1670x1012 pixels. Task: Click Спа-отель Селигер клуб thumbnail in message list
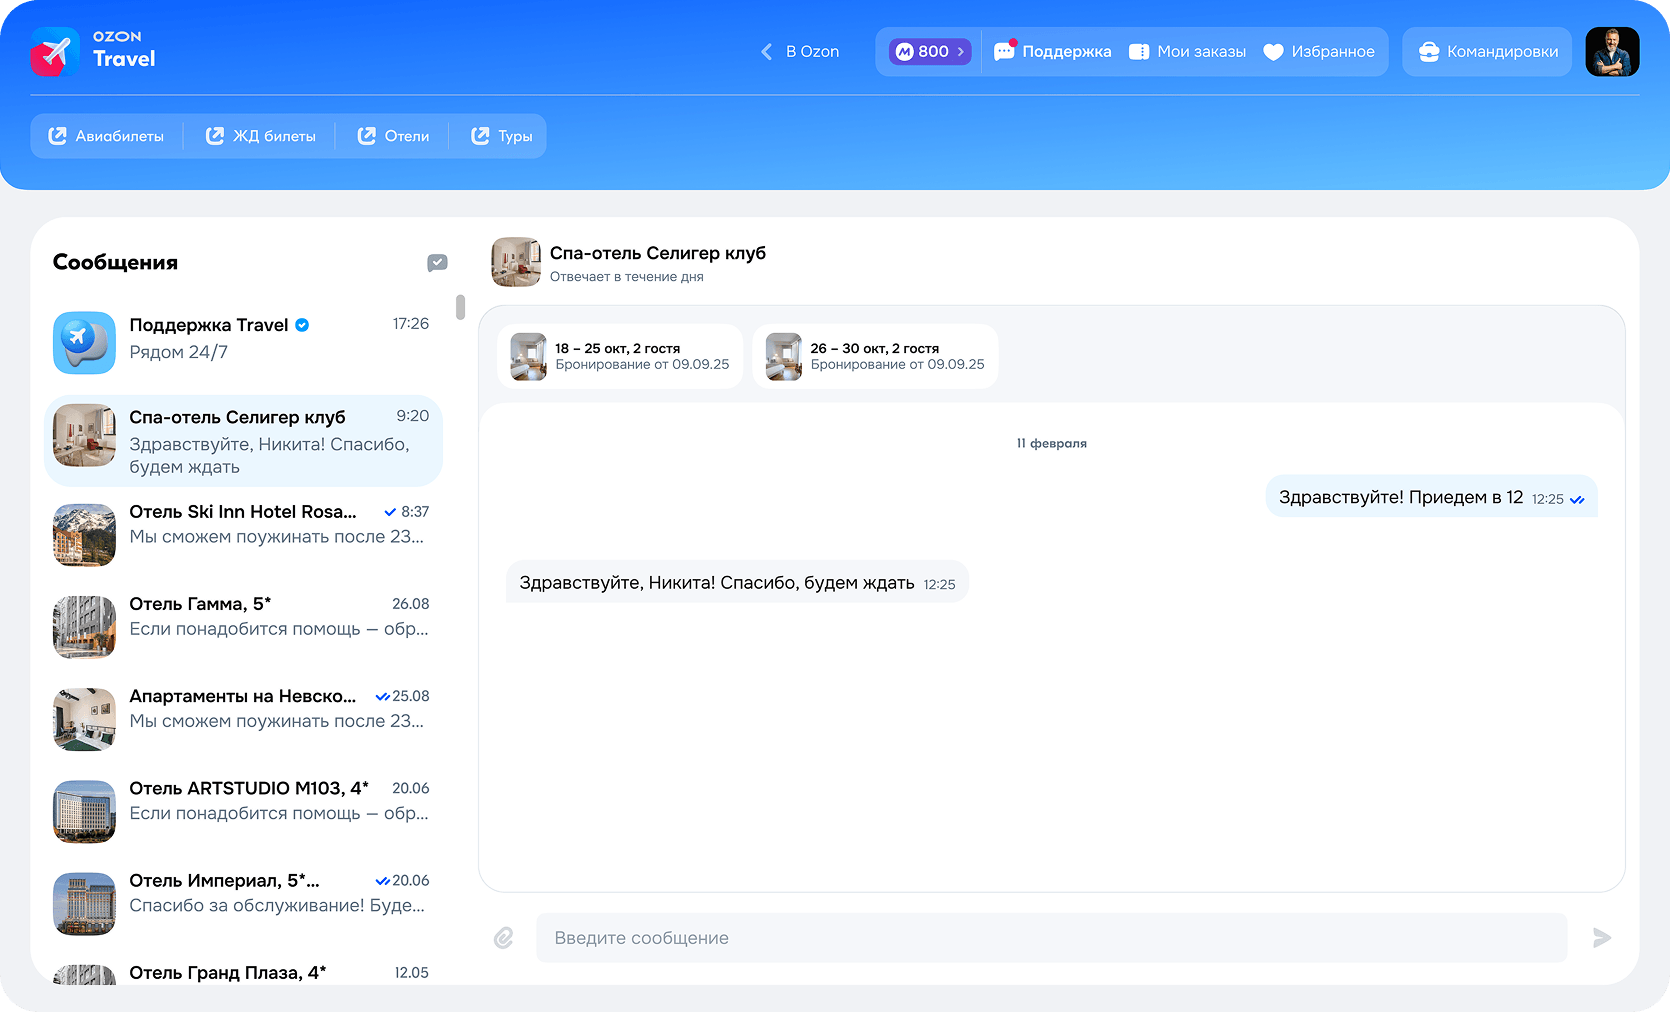tap(84, 435)
